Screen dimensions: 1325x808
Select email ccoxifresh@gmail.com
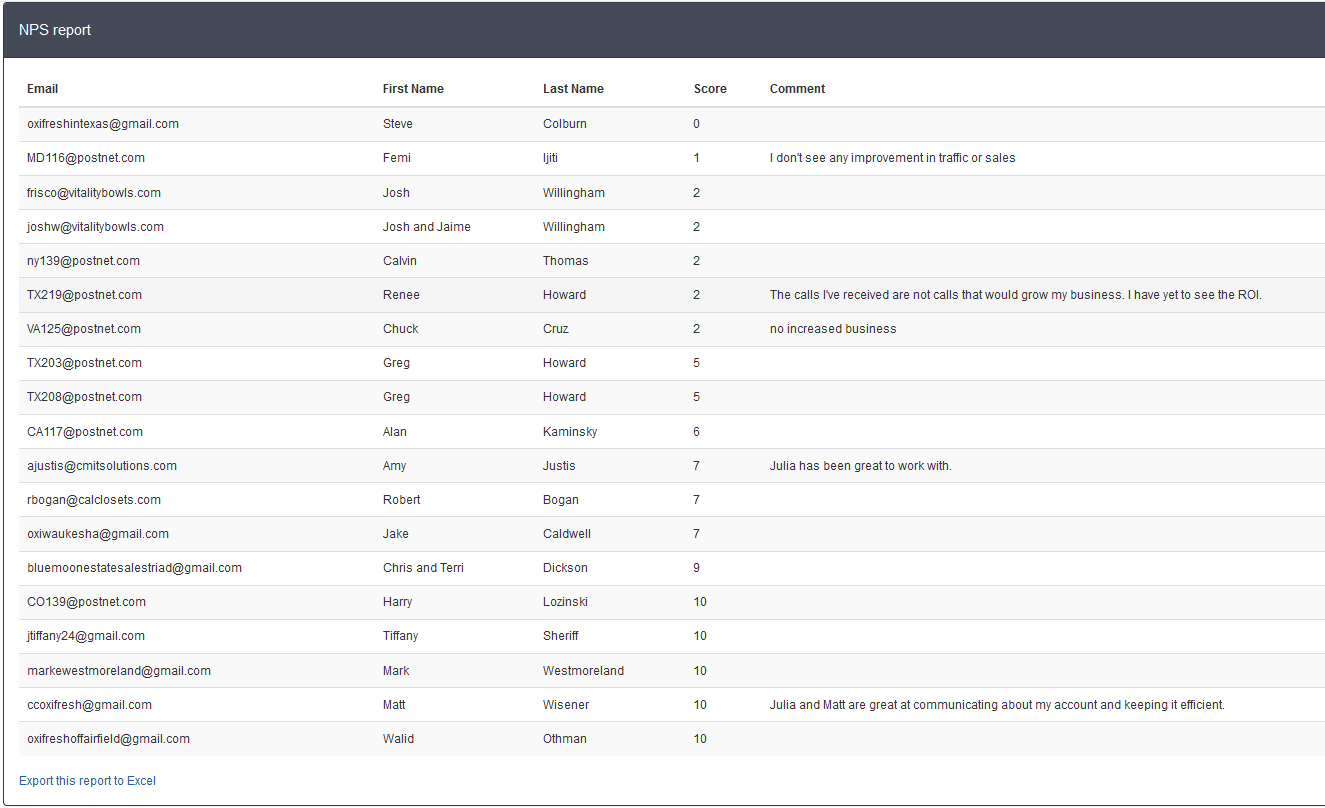pos(89,705)
